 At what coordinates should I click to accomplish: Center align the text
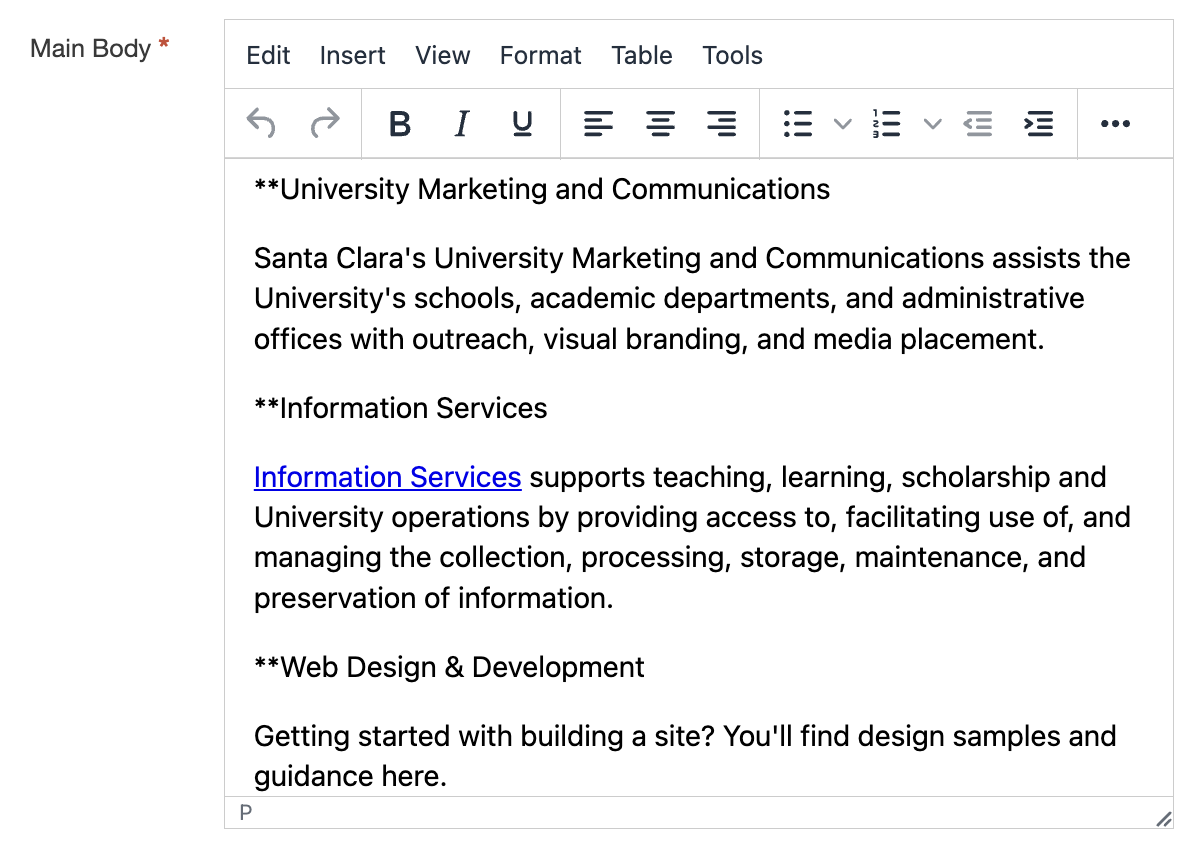click(660, 123)
